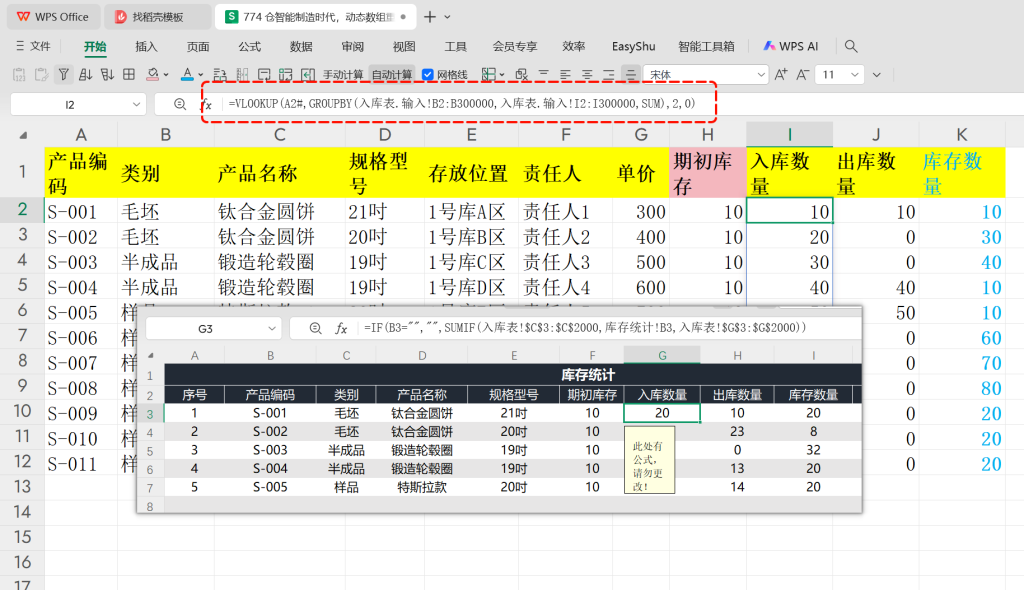The height and width of the screenshot is (590, 1024).
Task: Open the tab list chevron beside the plus
Action: 447,17
